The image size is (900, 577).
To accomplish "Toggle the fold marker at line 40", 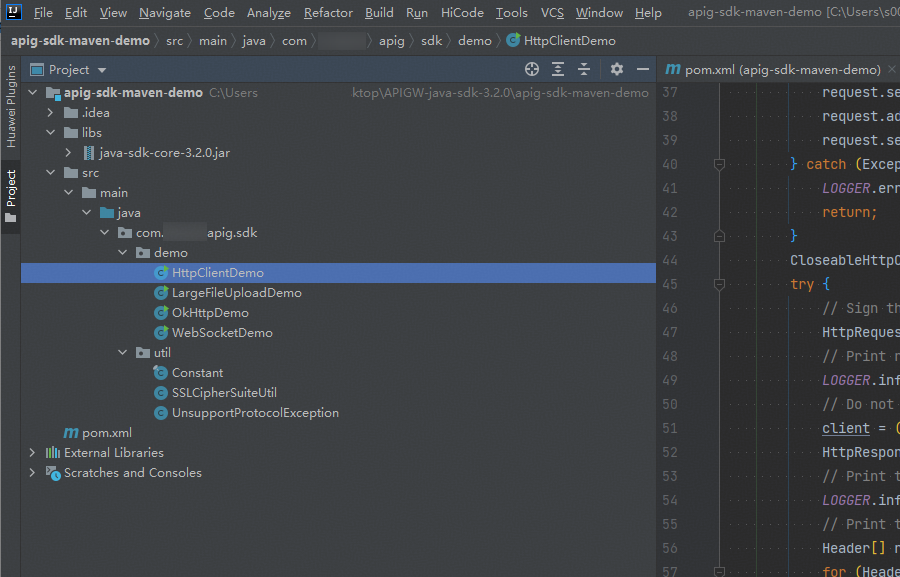I will click(719, 165).
